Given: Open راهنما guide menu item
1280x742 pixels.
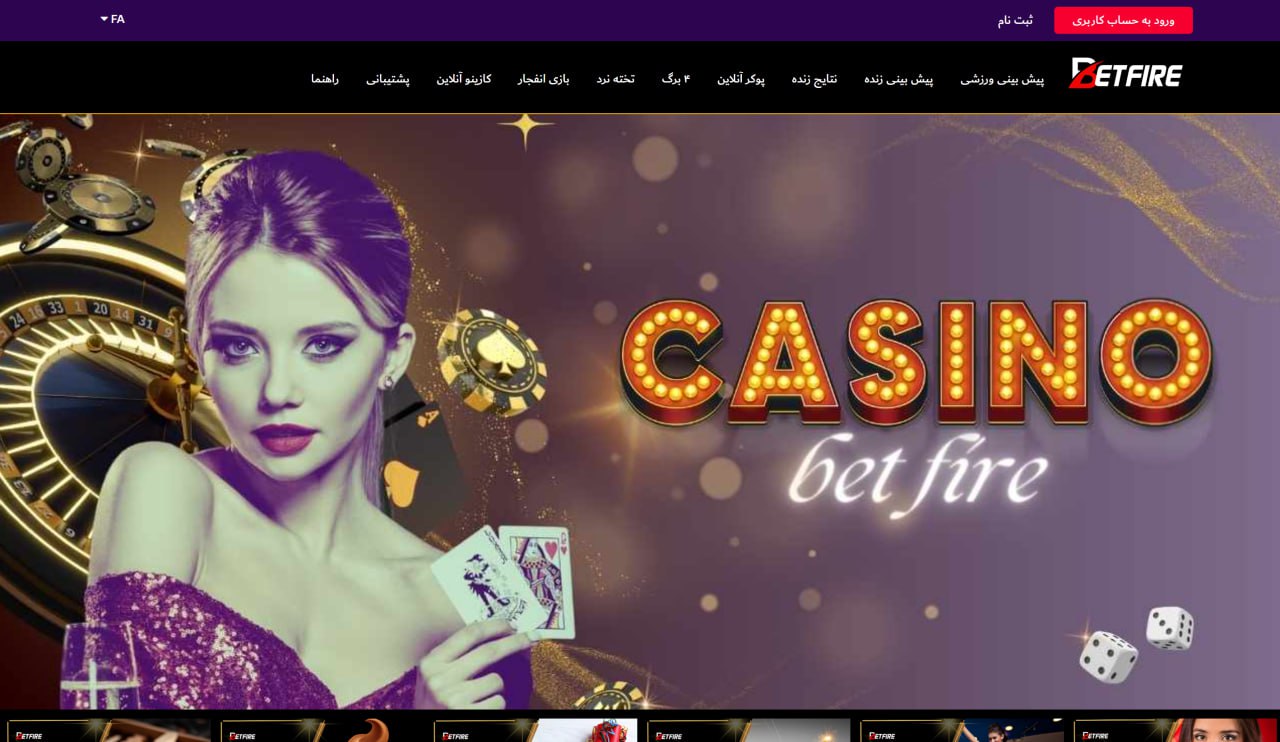Looking at the screenshot, I should coord(325,79).
